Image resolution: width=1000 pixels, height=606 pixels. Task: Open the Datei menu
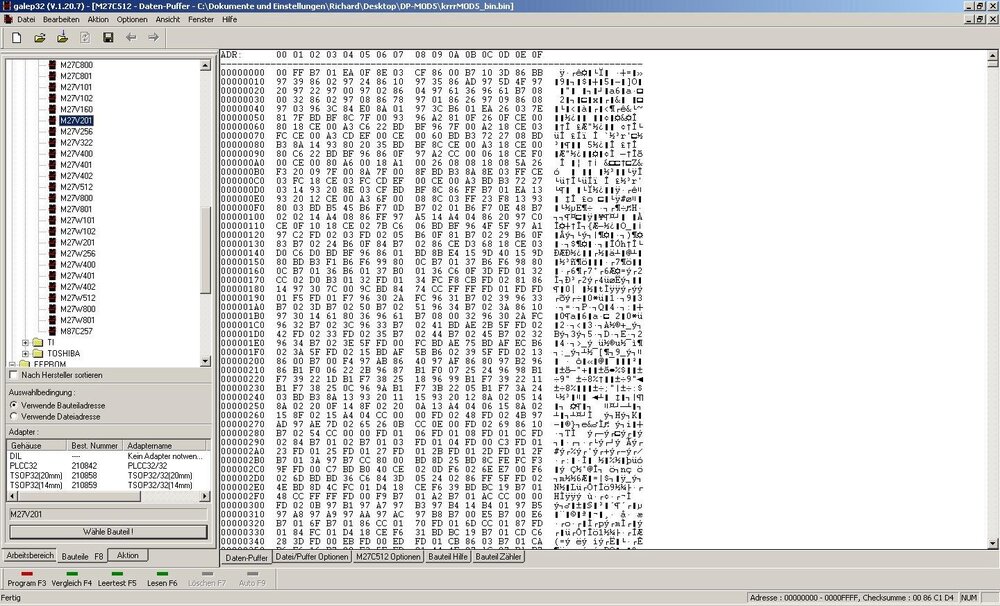(26, 20)
